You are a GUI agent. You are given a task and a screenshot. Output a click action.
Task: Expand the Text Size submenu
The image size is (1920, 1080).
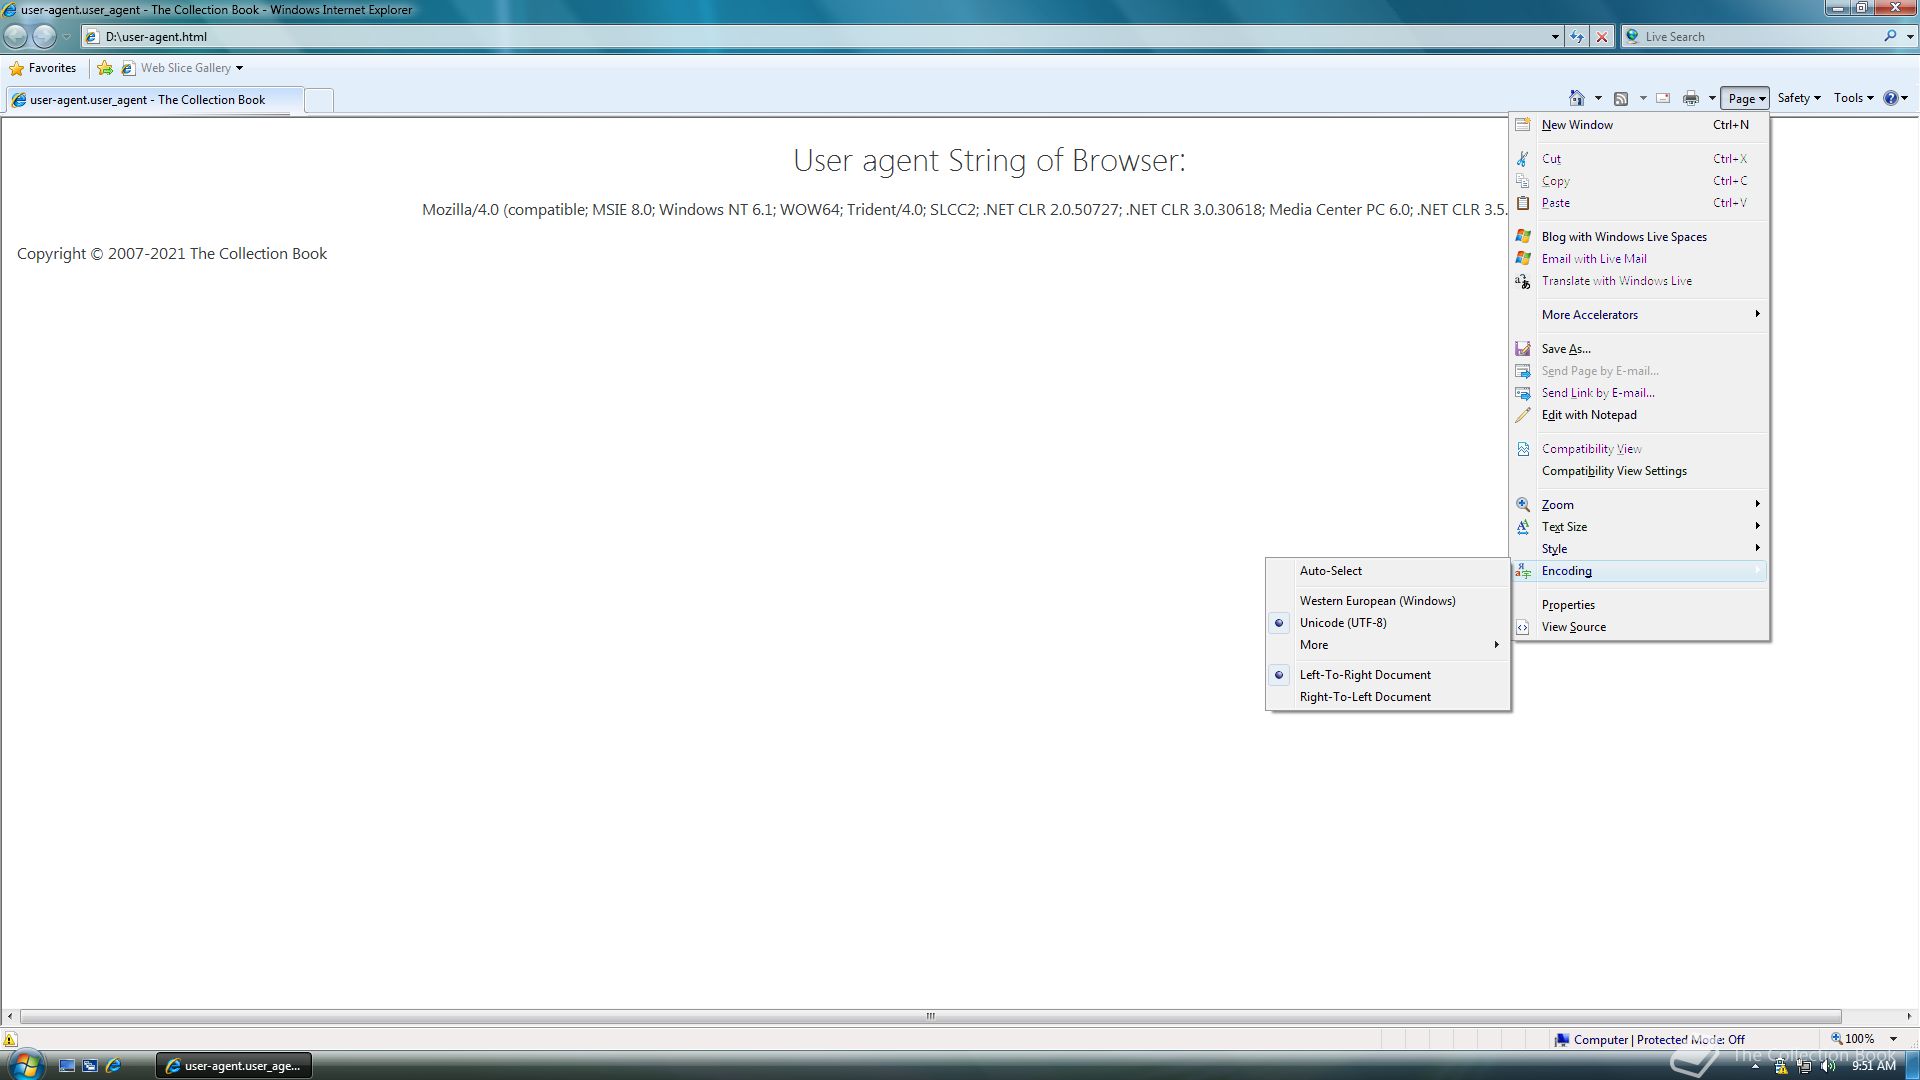pyautogui.click(x=1639, y=527)
